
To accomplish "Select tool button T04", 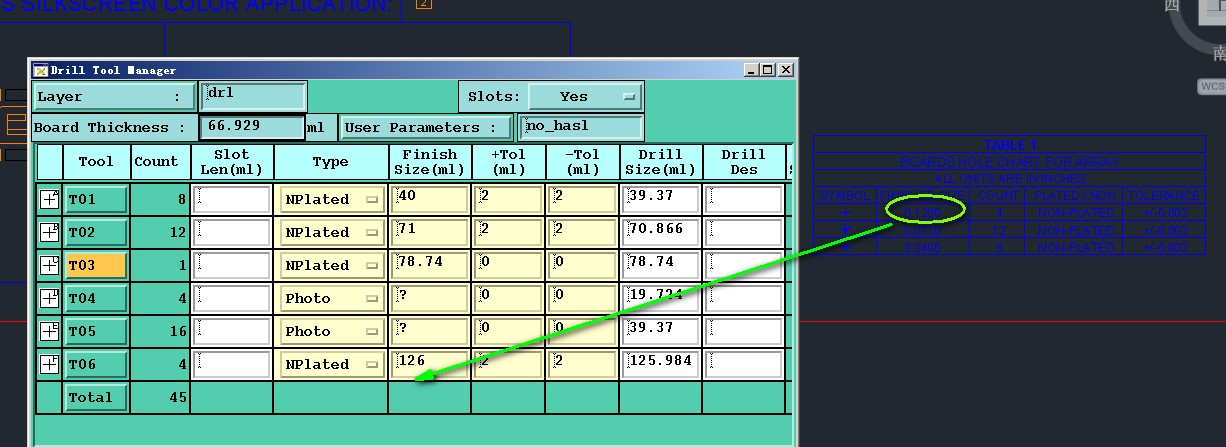I will 96,298.
